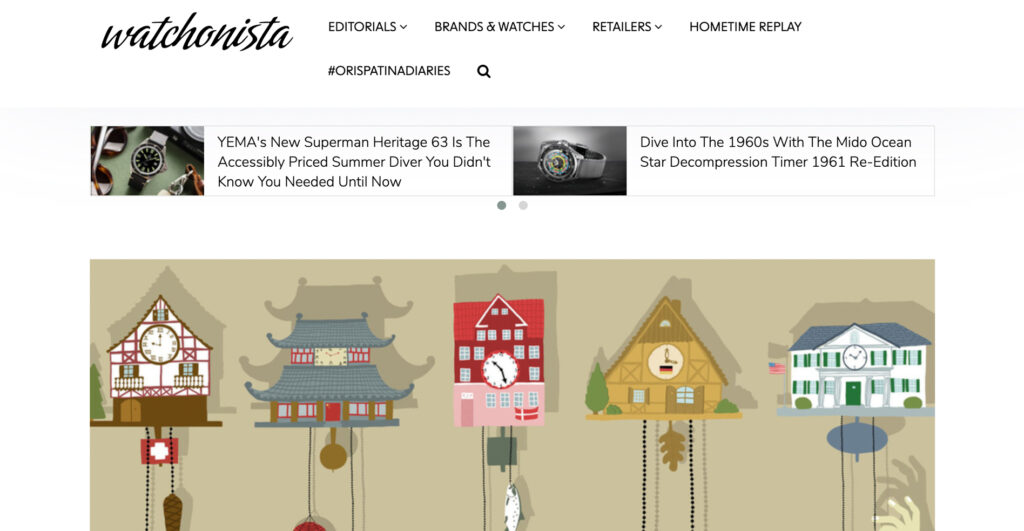The image size is (1024, 531).
Task: Select the first carousel dot indicator
Action: point(502,205)
